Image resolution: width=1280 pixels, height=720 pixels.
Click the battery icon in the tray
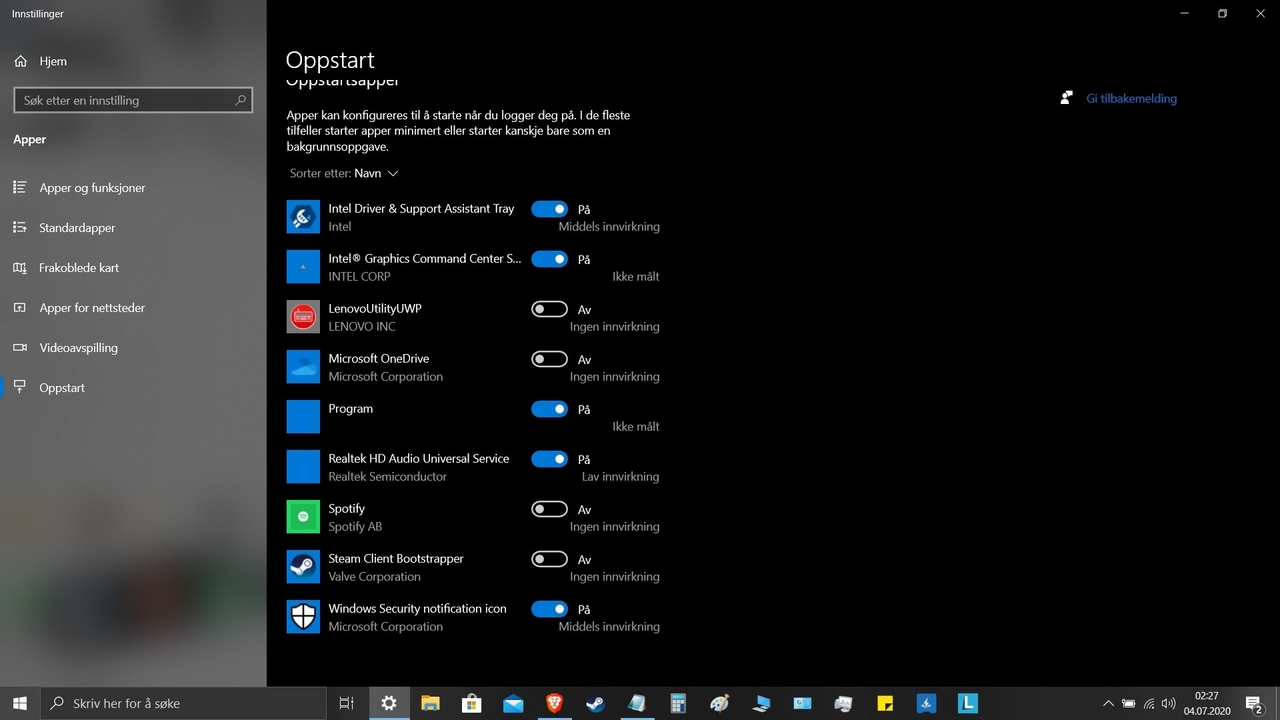(1128, 703)
